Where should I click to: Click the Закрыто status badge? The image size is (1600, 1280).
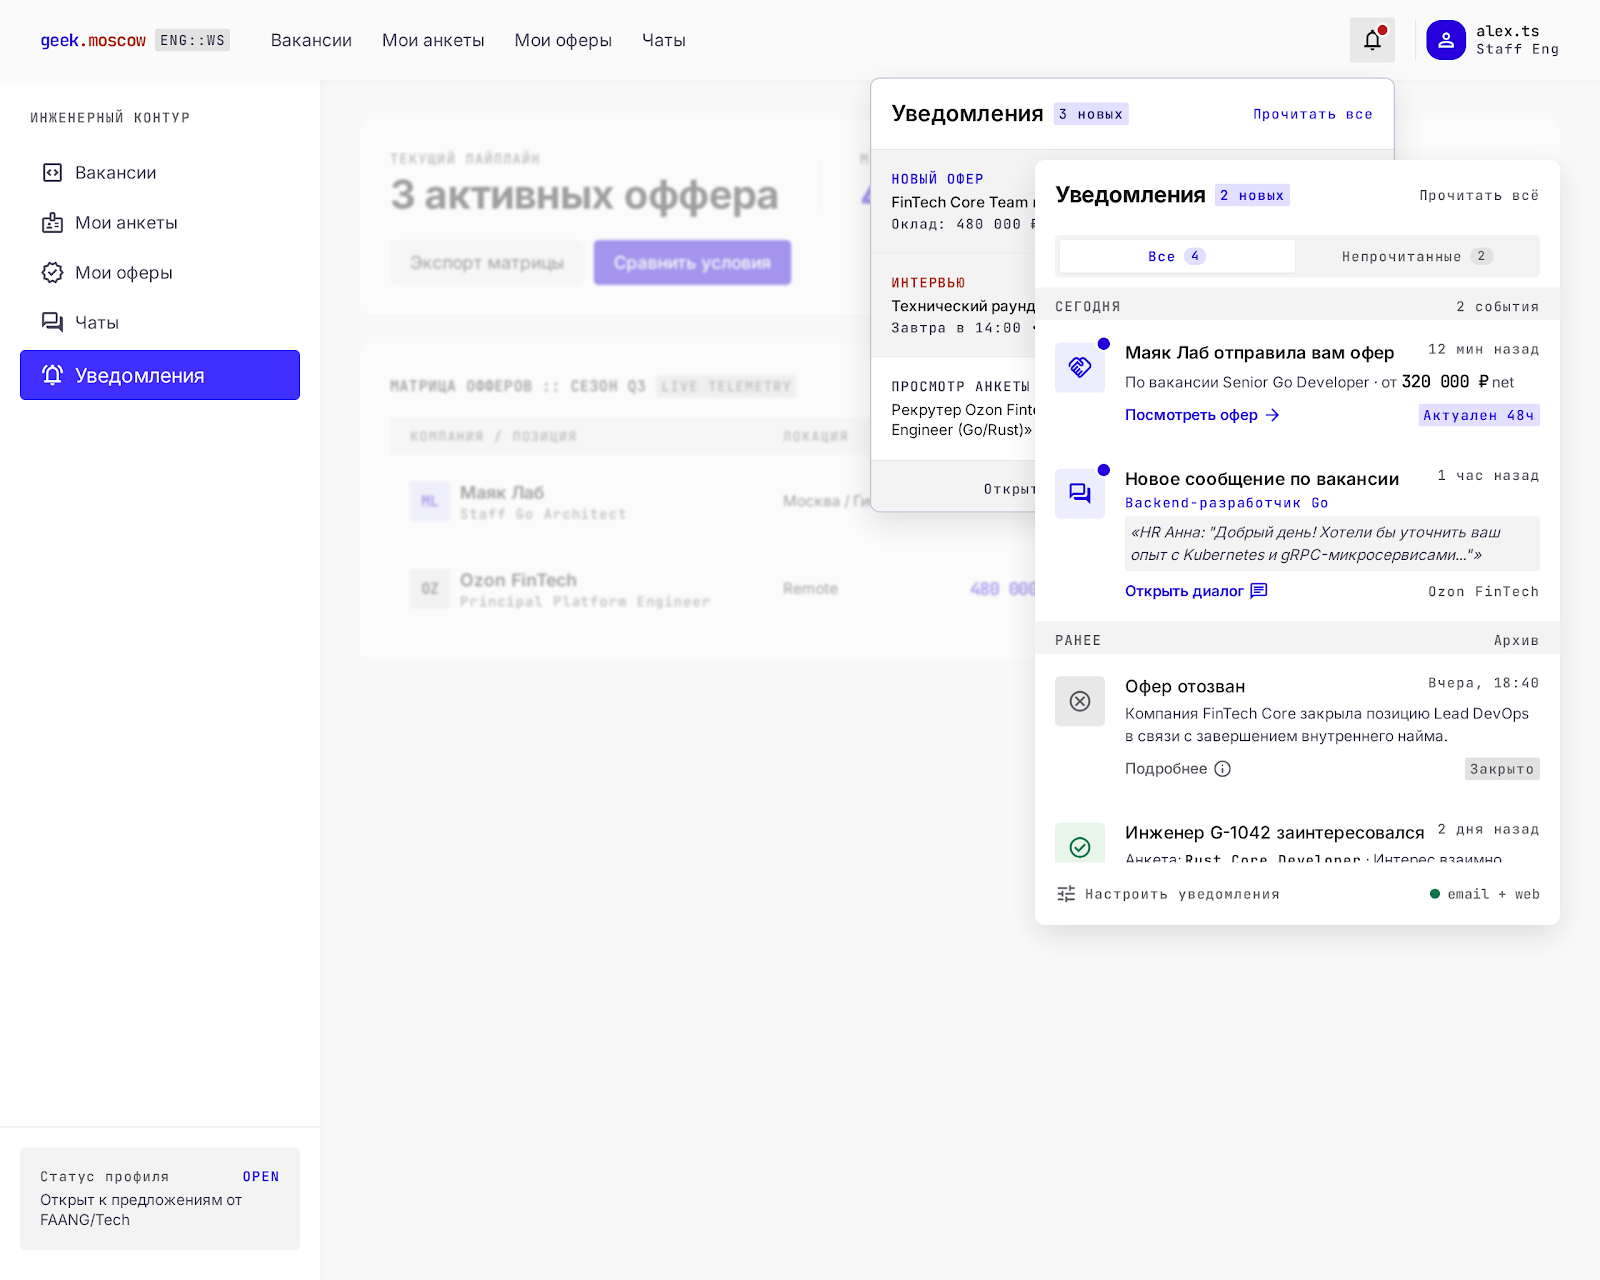pyautogui.click(x=1502, y=769)
